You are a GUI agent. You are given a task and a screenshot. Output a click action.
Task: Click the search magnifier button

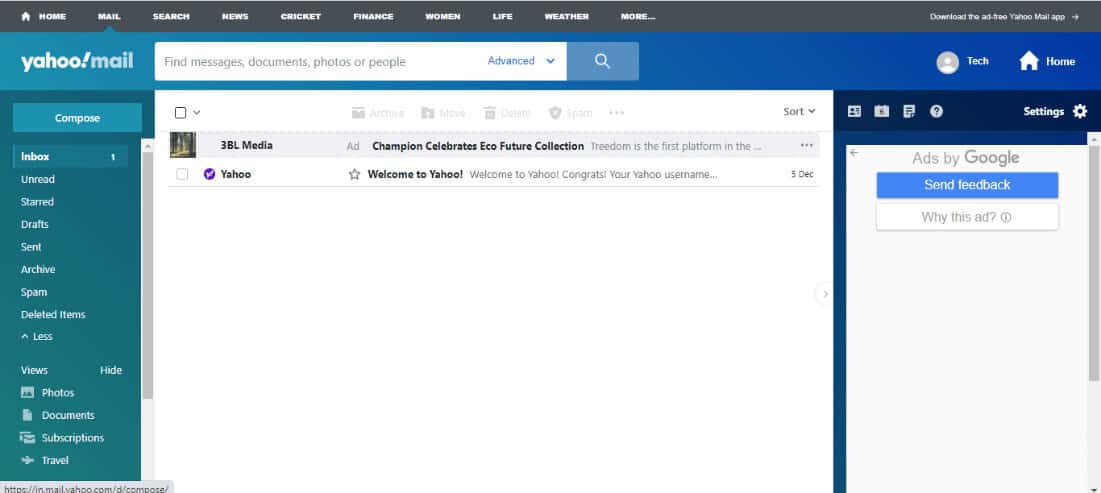(x=602, y=61)
